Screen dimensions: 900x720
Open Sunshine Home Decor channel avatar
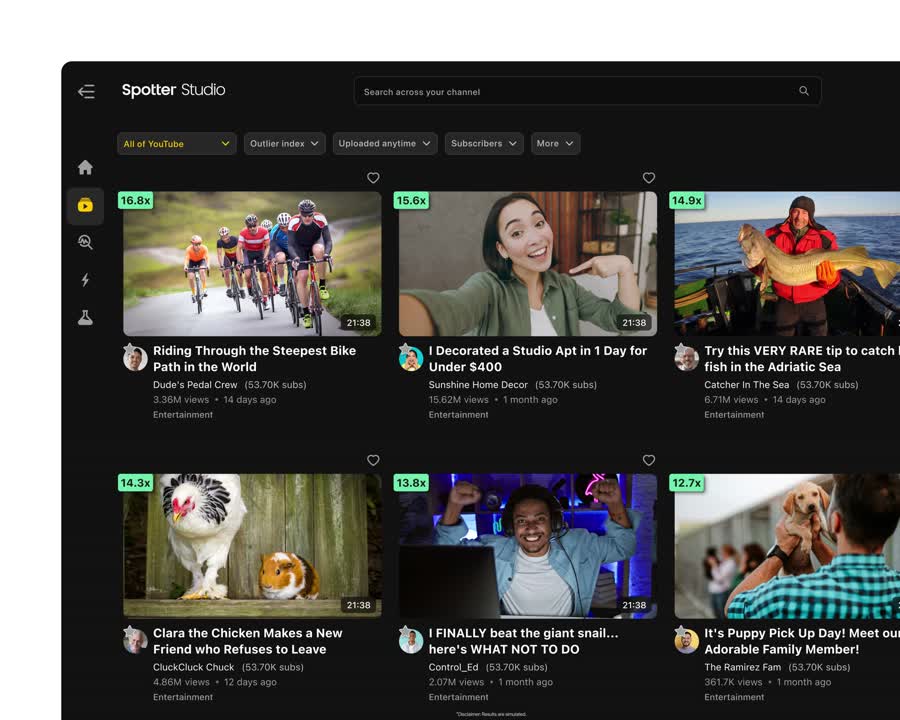pos(411,358)
